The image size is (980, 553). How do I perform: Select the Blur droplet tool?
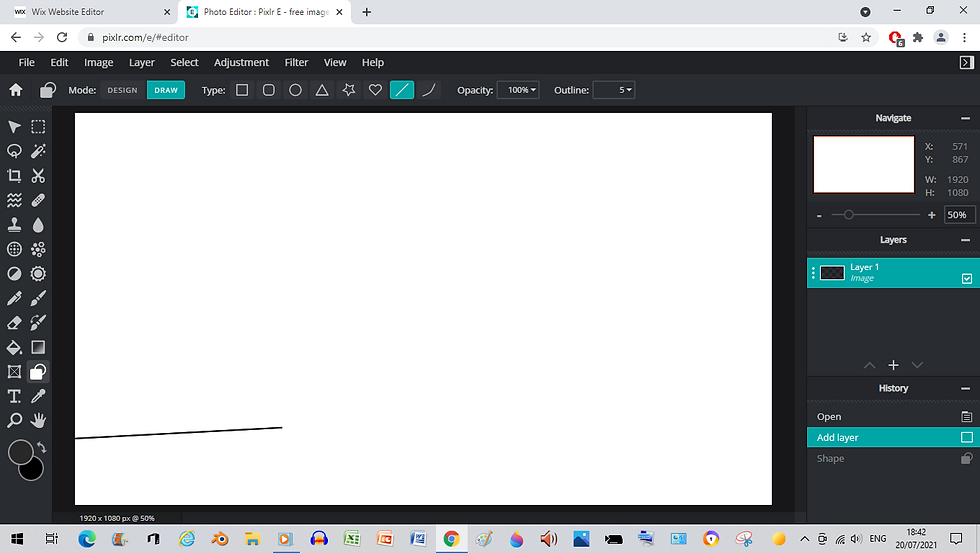(x=38, y=224)
